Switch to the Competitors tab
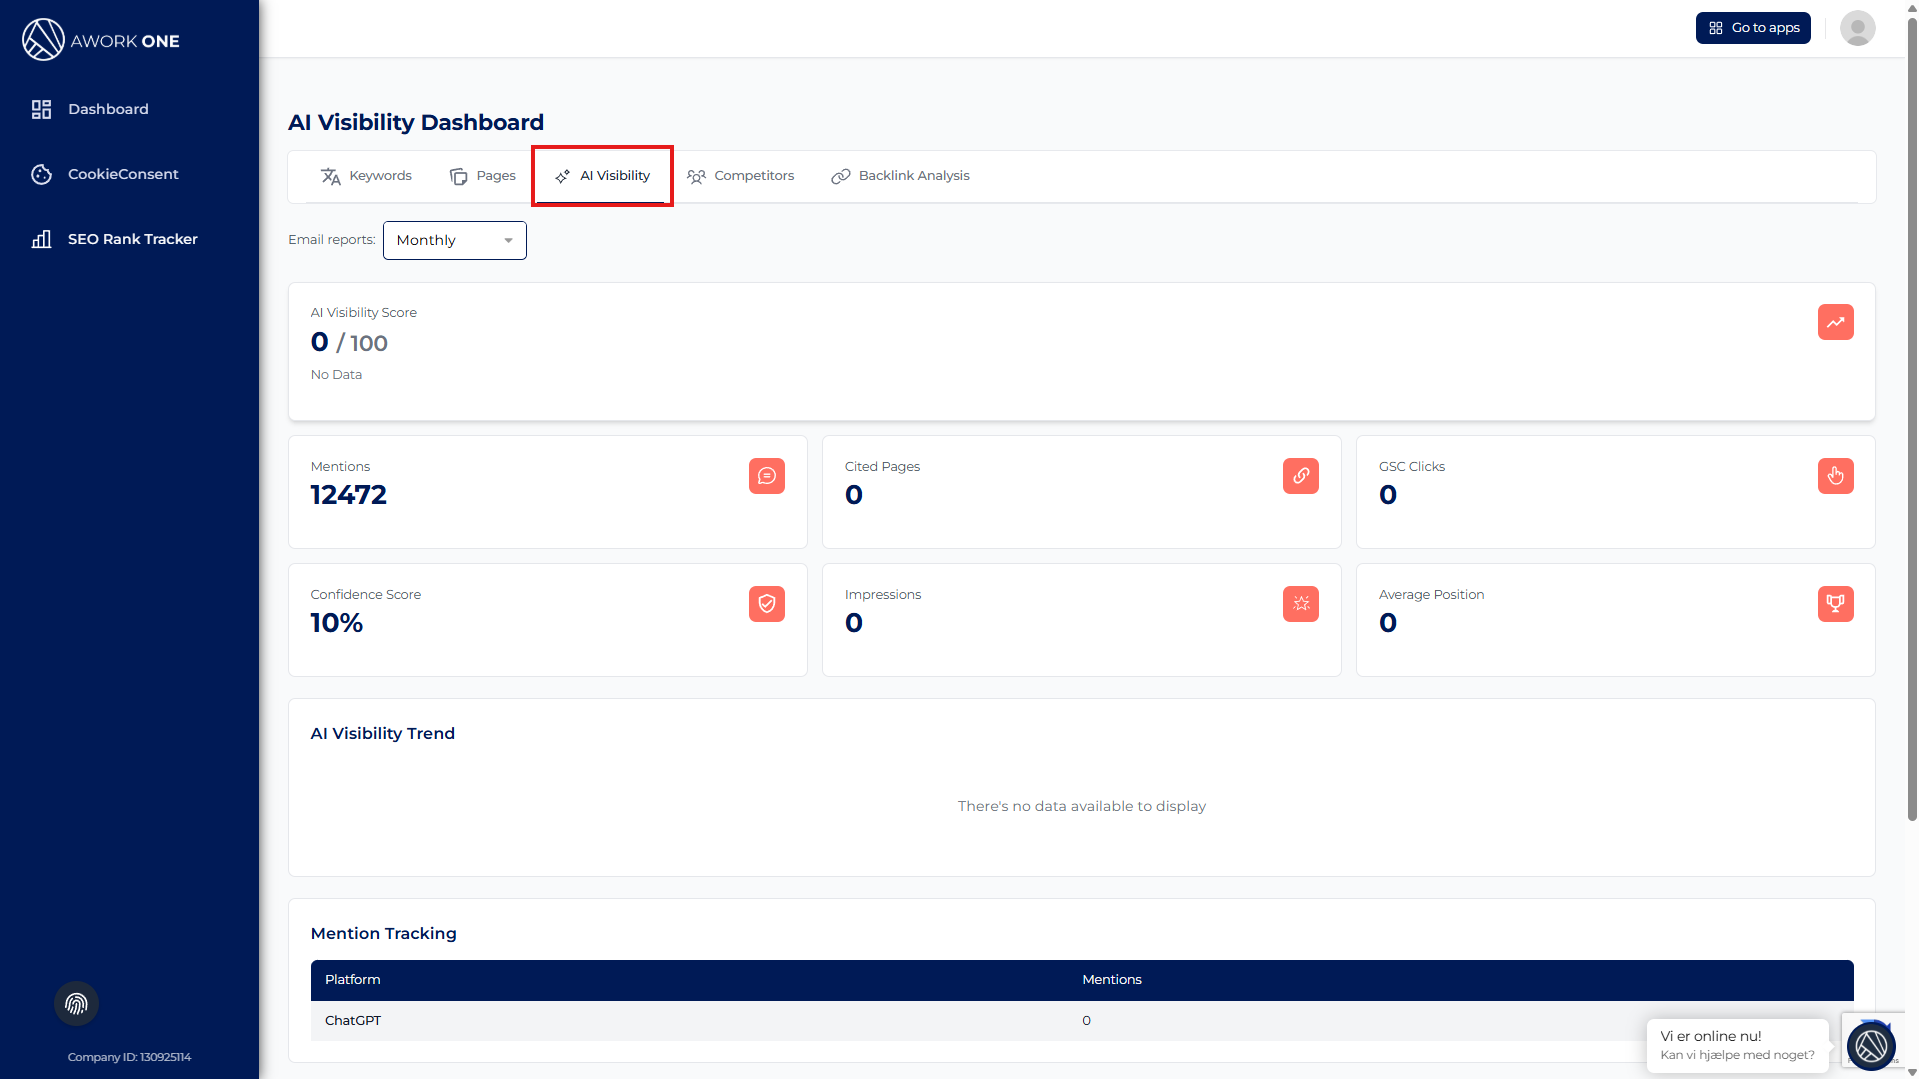This screenshot has height=1079, width=1919. [740, 176]
